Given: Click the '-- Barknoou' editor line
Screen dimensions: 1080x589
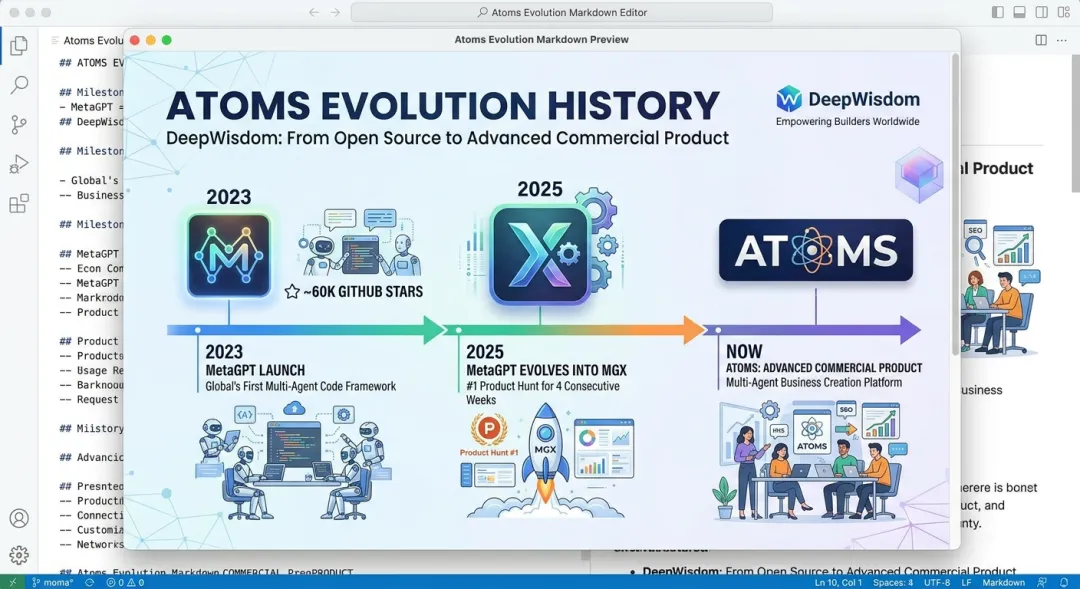Looking at the screenshot, I should pos(92,384).
